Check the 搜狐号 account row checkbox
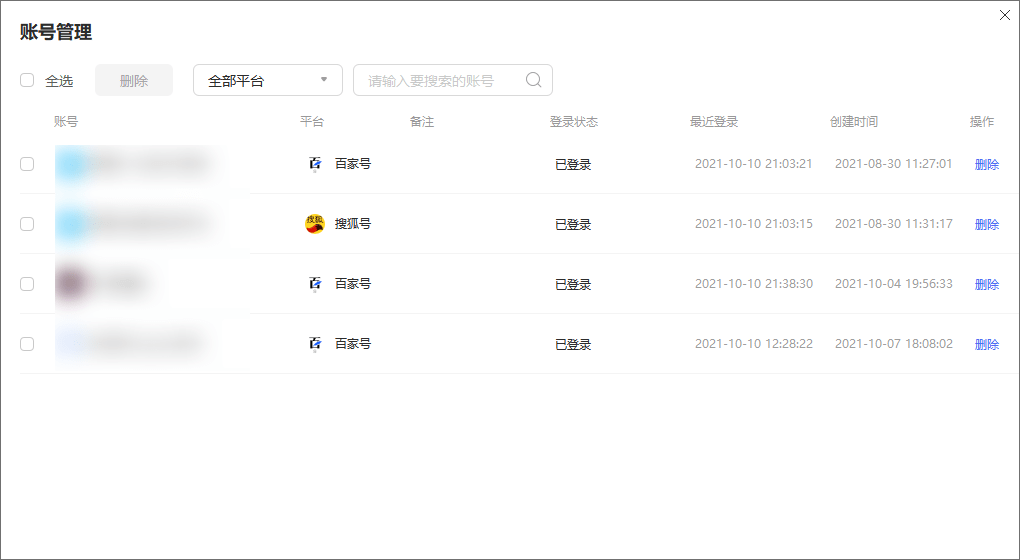The image size is (1020, 560). tap(27, 224)
